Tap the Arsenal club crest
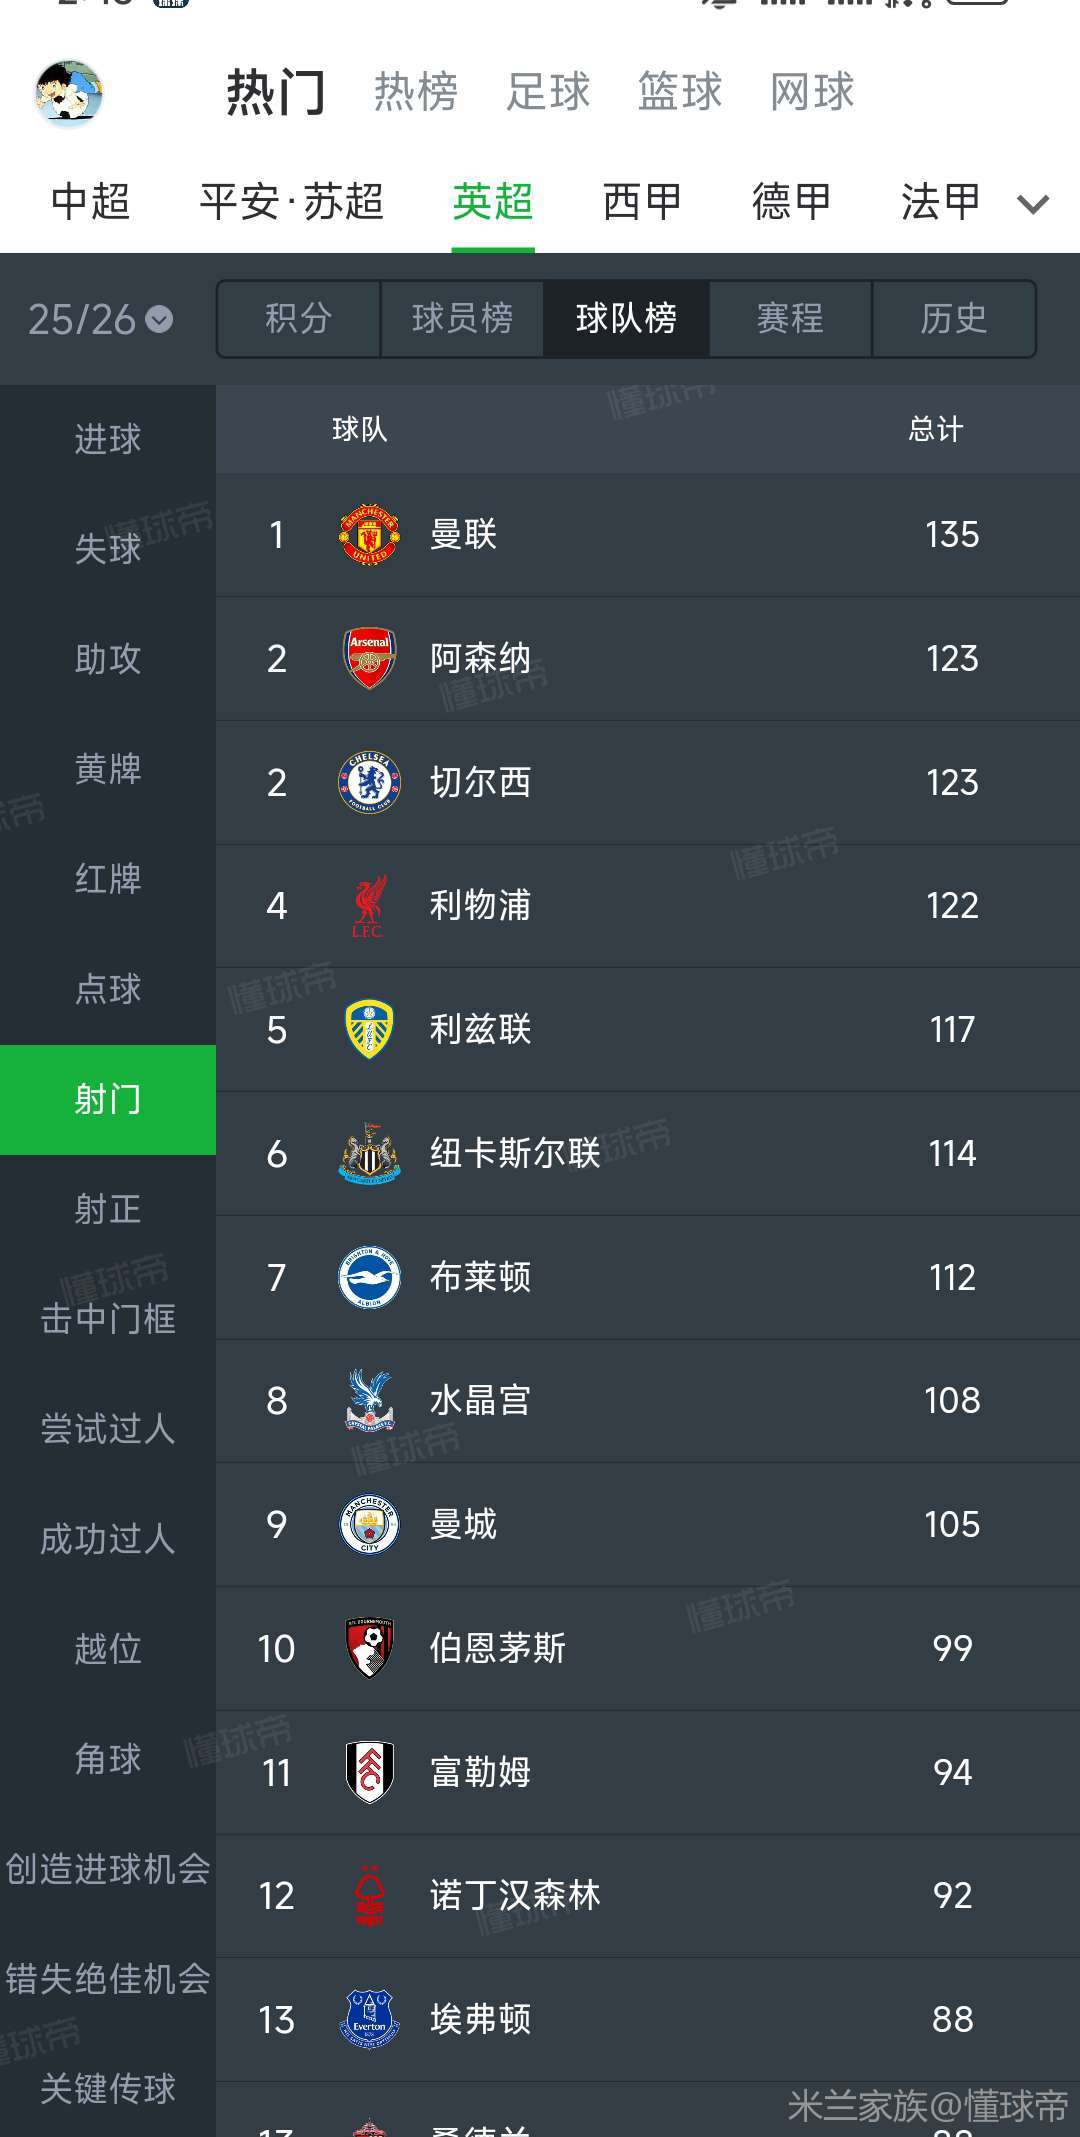The width and height of the screenshot is (1080, 2137). click(x=369, y=658)
